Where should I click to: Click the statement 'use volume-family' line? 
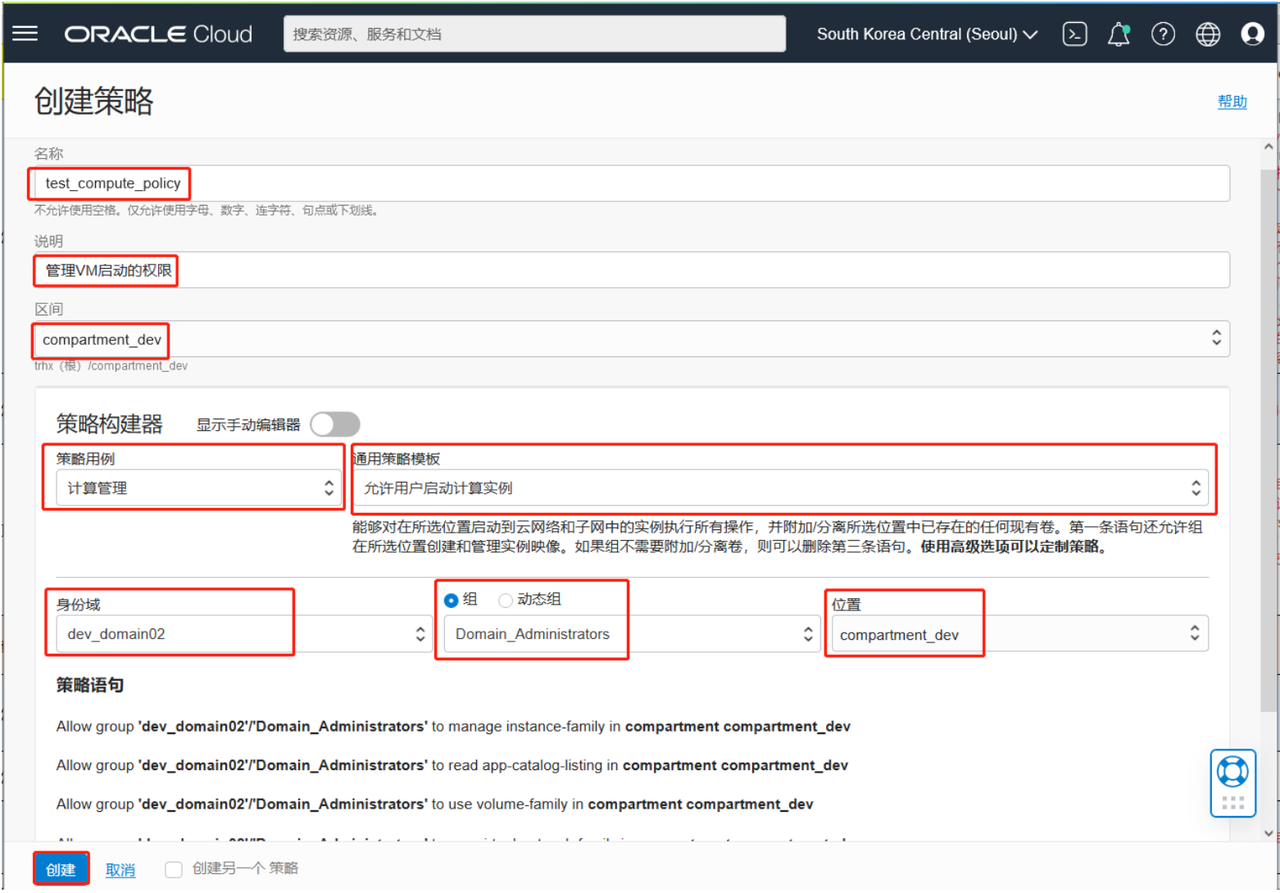point(435,804)
